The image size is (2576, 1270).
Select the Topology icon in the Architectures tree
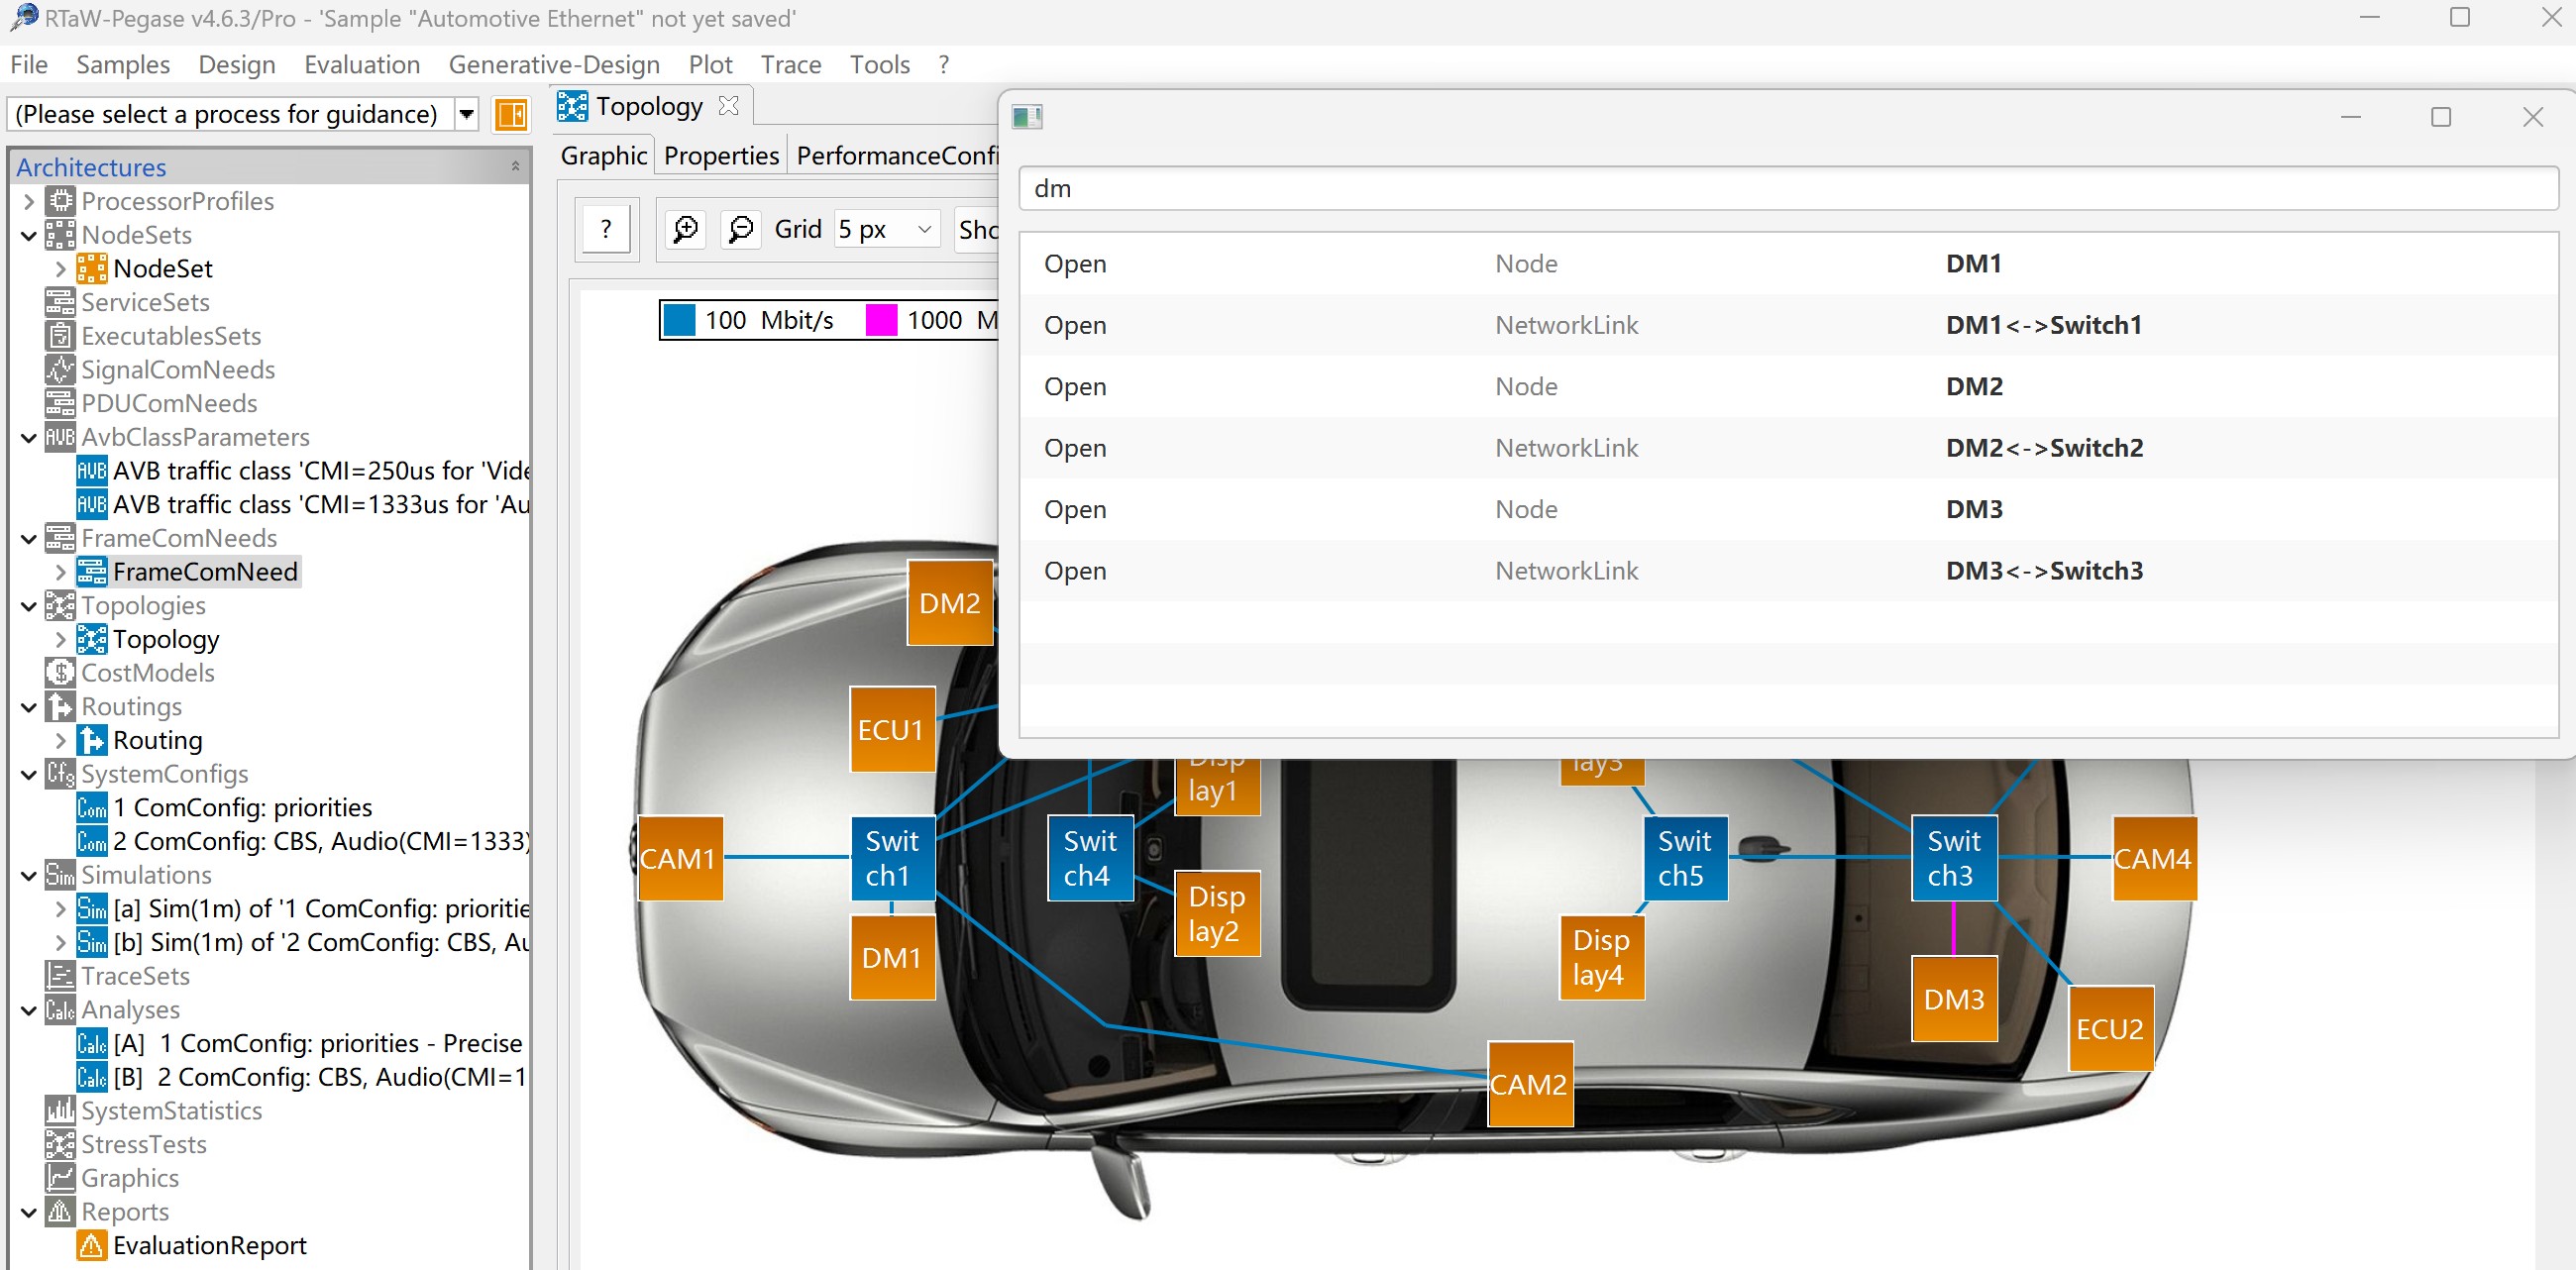coord(92,639)
